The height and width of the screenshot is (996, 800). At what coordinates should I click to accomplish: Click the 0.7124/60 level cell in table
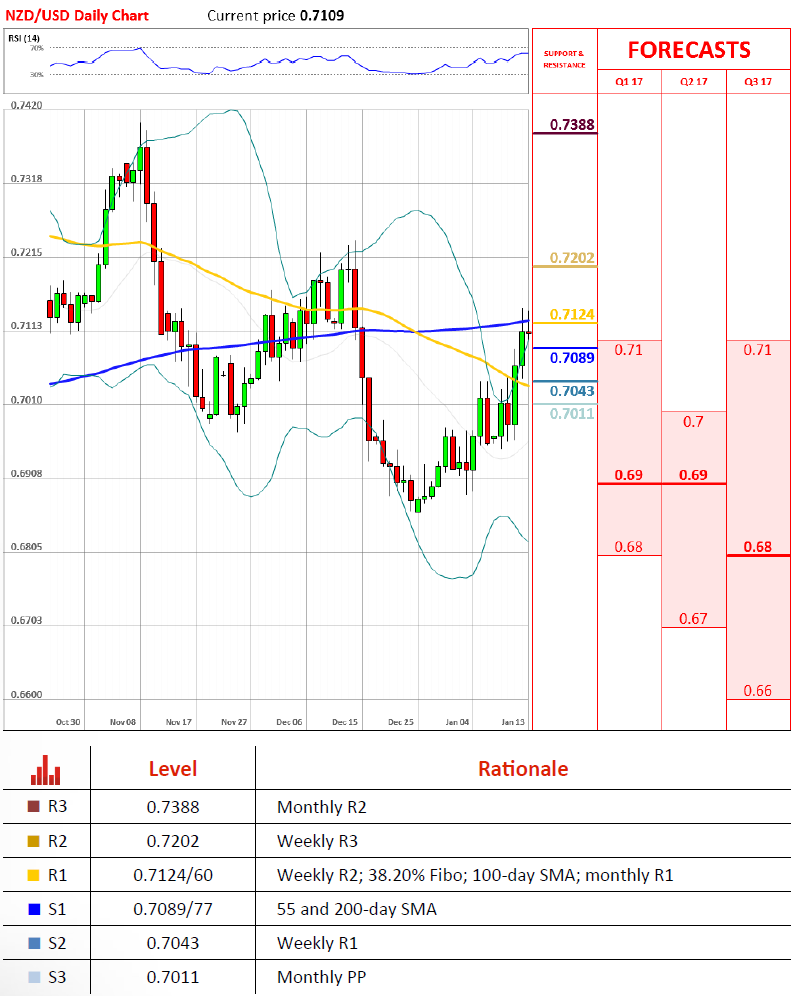(173, 876)
